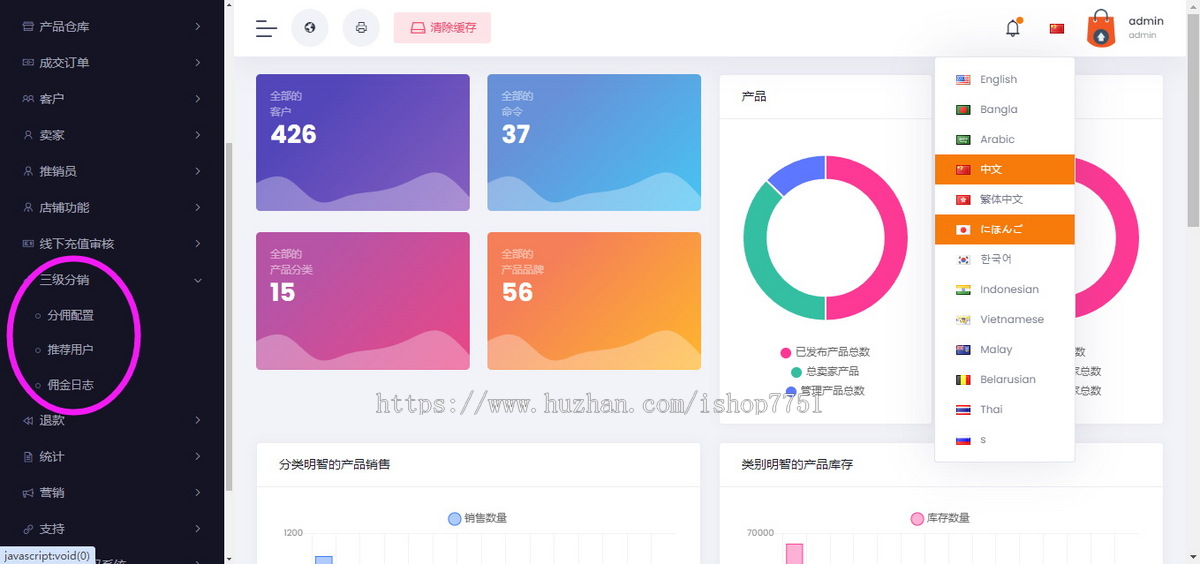Click the hamburger menu toggle icon
Screen dimensions: 1200x564
(266, 28)
